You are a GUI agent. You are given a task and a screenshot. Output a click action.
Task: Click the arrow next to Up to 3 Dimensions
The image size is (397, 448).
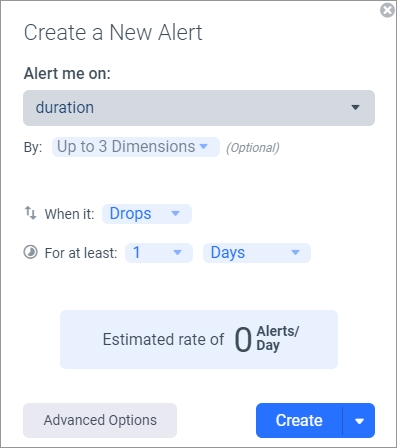[x=203, y=146]
